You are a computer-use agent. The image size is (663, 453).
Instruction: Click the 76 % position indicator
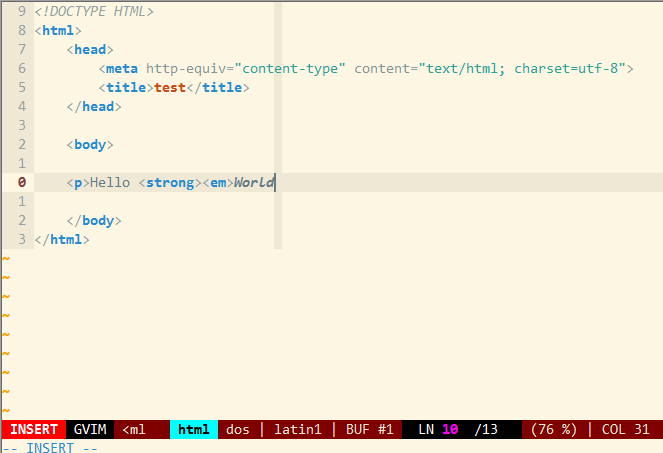(554, 429)
